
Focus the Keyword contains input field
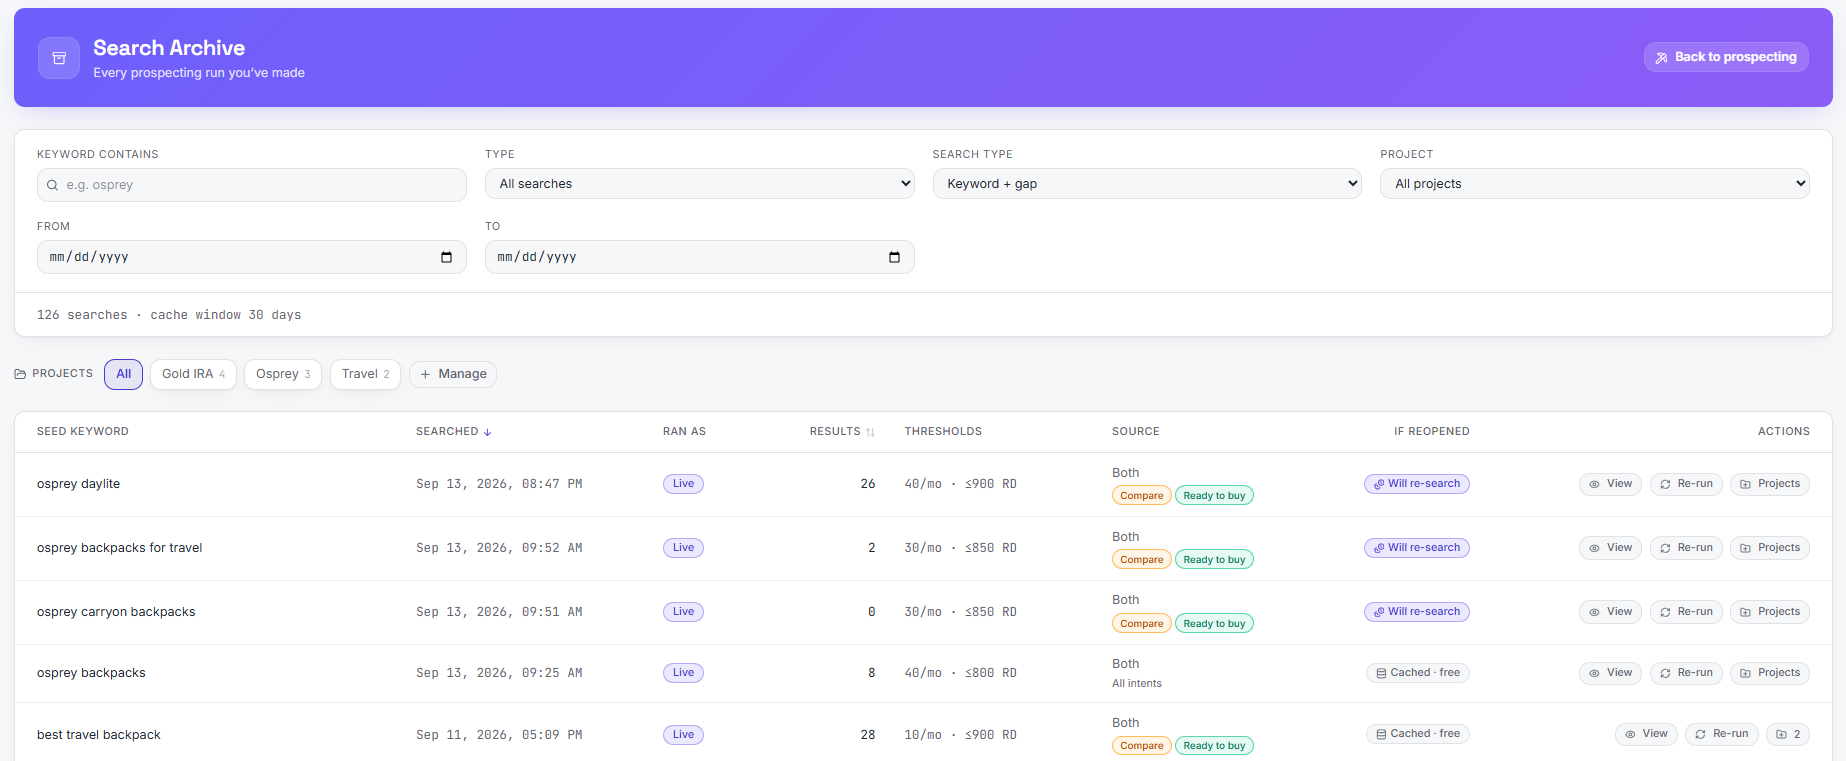point(252,185)
